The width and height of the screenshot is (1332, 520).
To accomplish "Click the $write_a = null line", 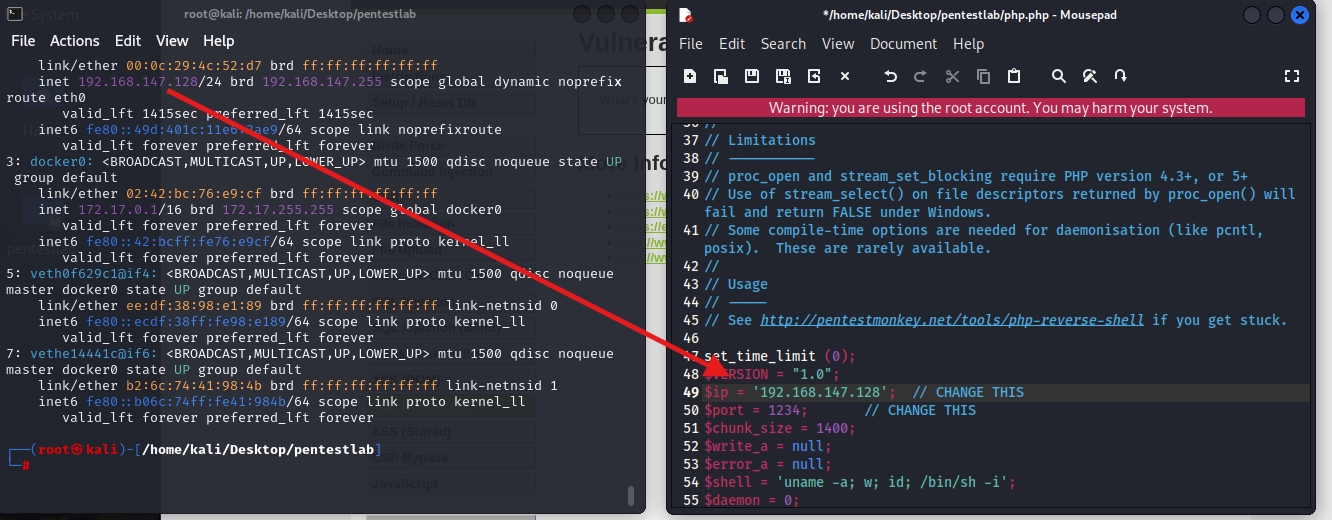I will point(768,446).
